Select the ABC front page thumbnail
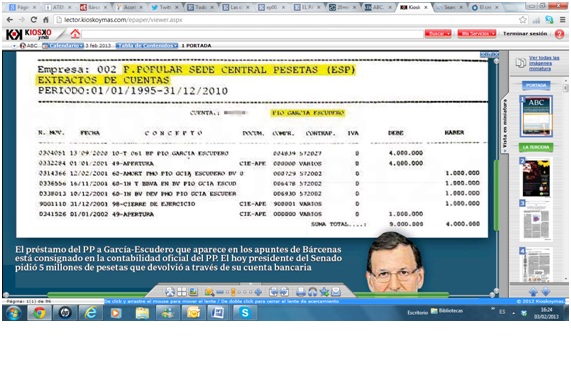 [x=536, y=116]
